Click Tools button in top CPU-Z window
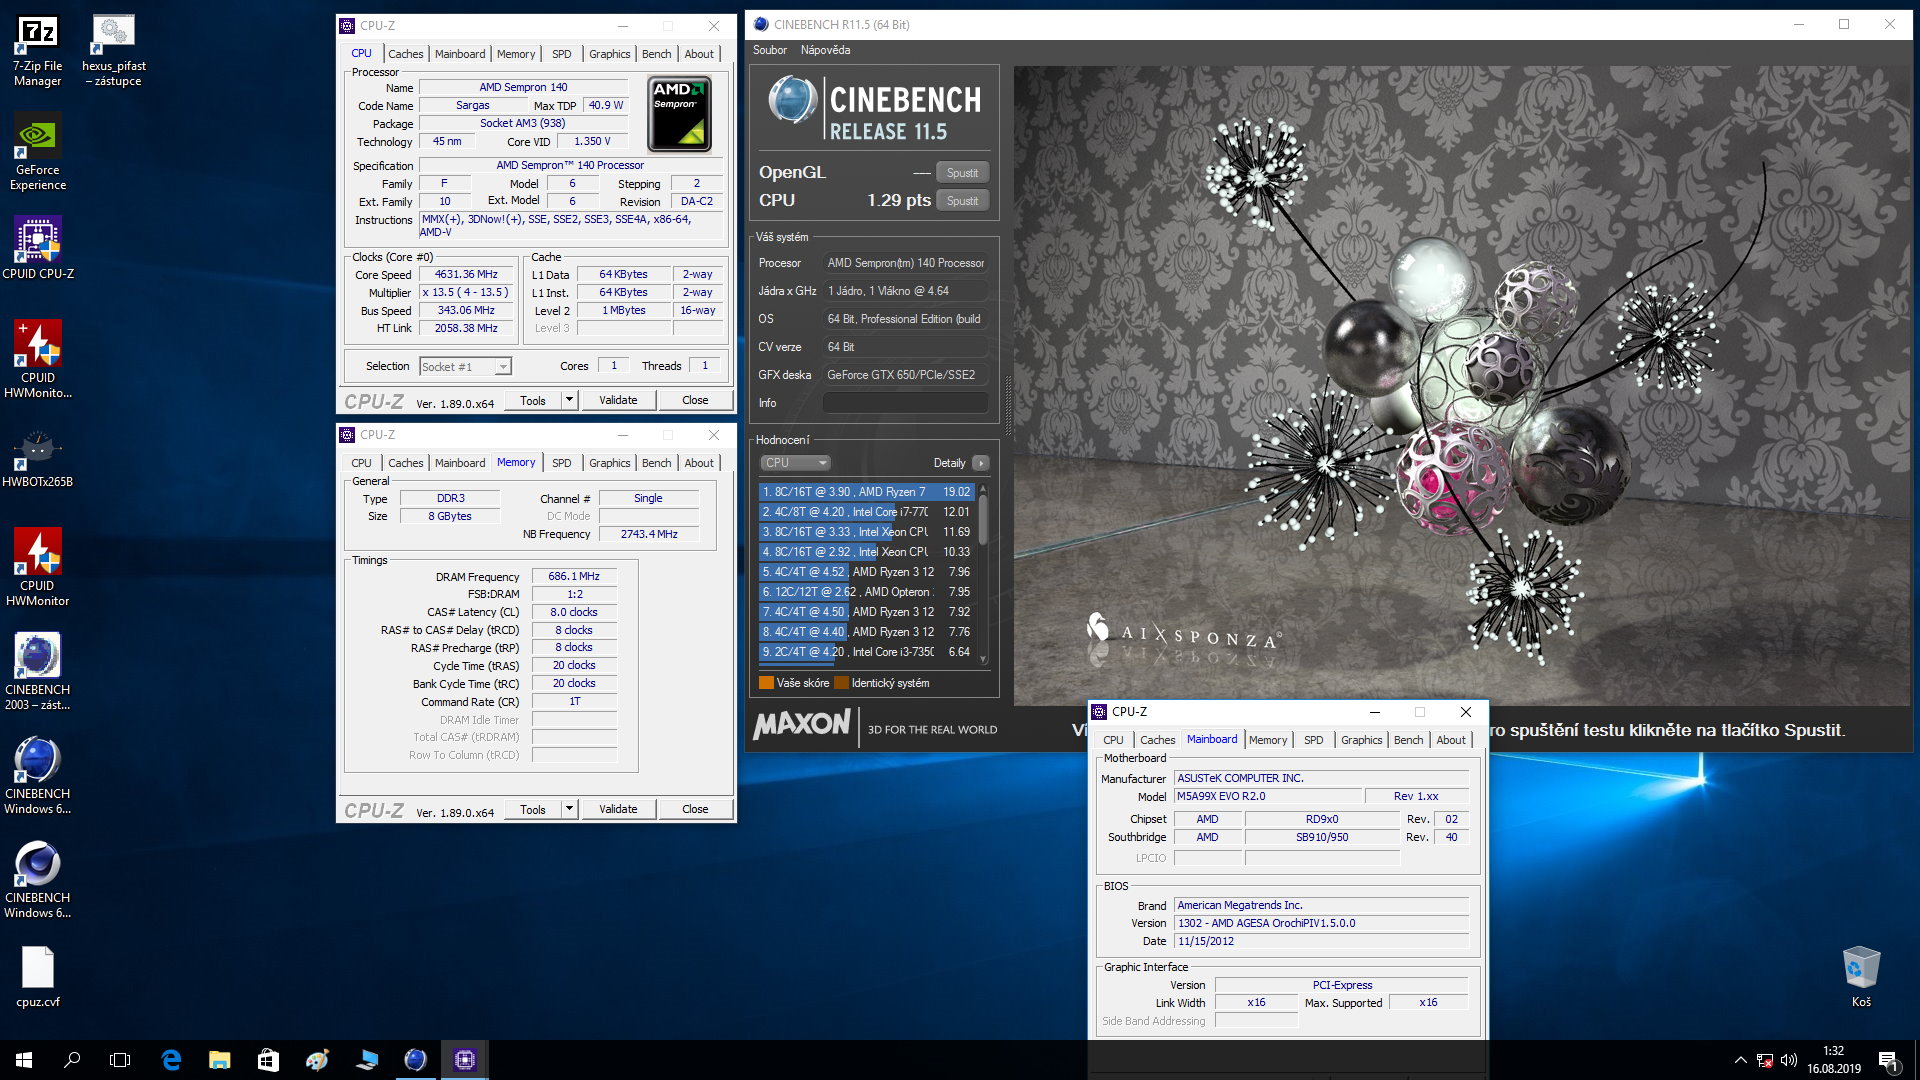The height and width of the screenshot is (1080, 1920). pos(533,400)
